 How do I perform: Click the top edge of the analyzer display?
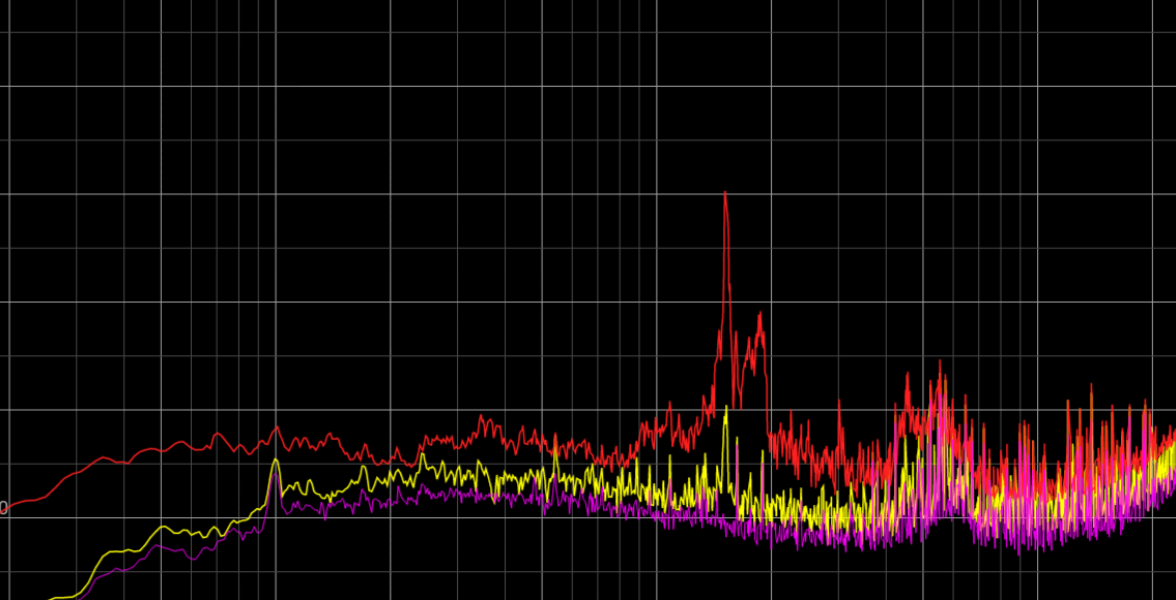point(588,3)
